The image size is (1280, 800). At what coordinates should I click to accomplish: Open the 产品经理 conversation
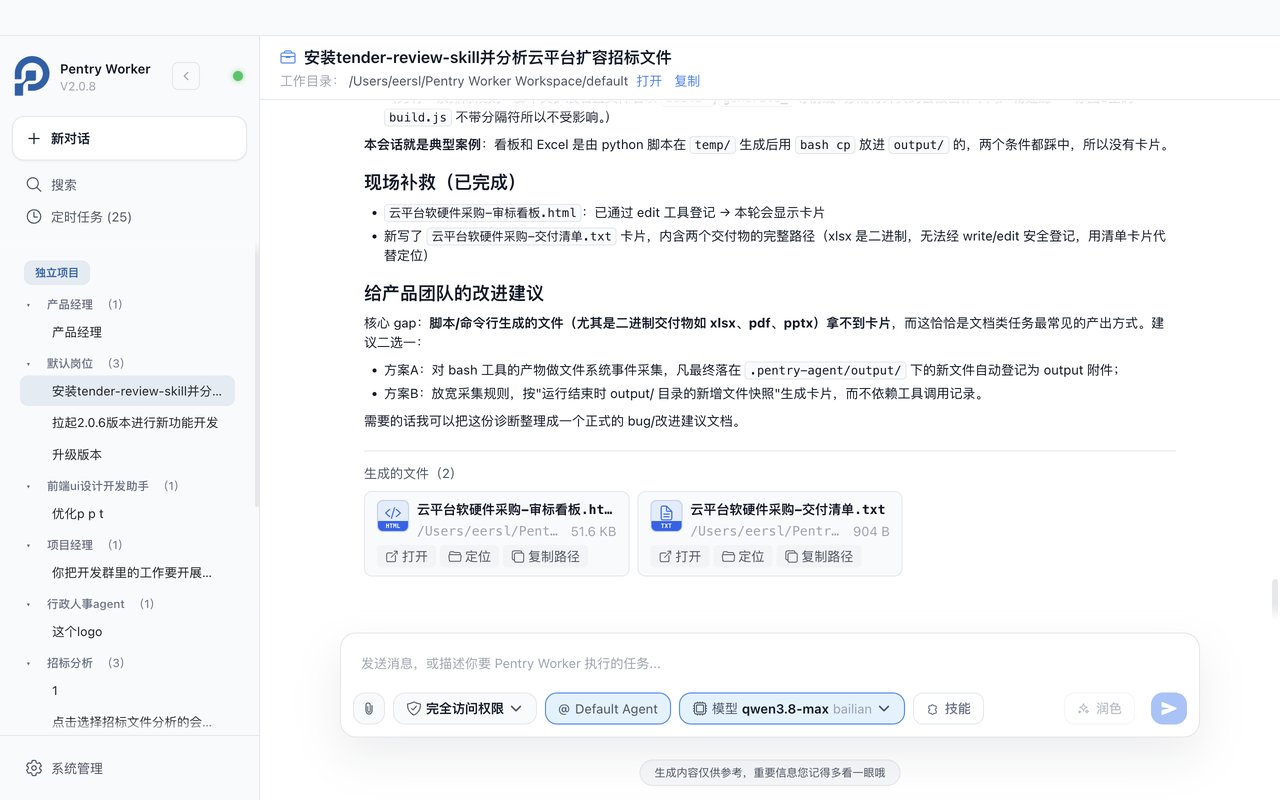tap(128, 332)
